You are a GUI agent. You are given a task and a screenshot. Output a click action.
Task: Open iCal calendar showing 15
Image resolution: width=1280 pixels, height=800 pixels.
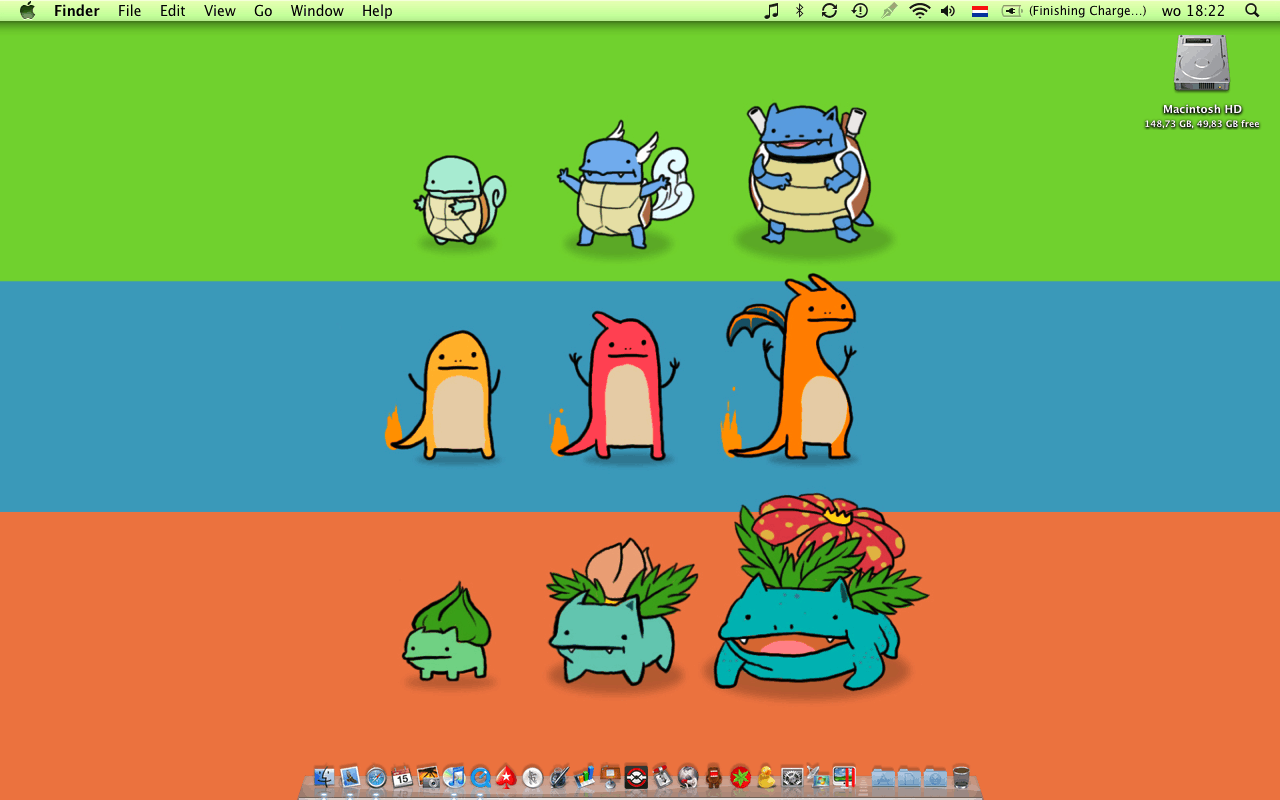click(402, 776)
